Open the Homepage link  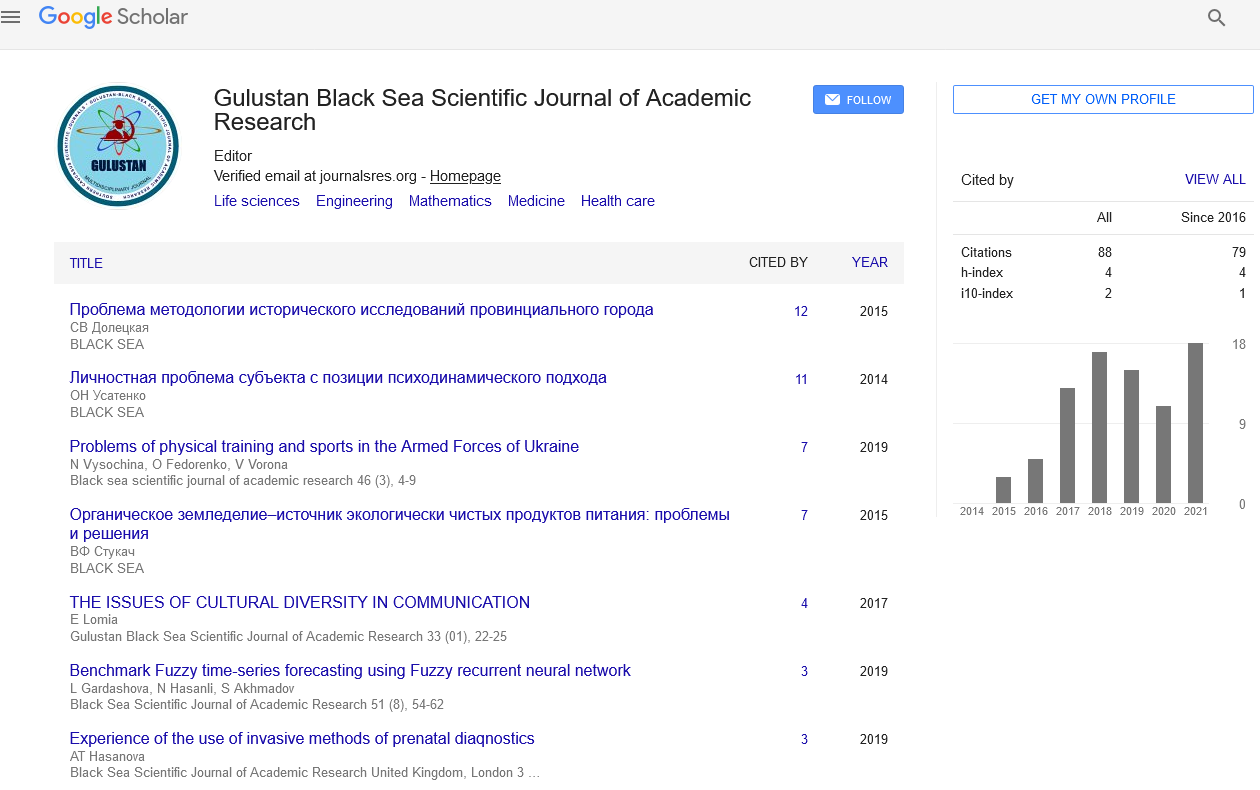pyautogui.click(x=465, y=176)
